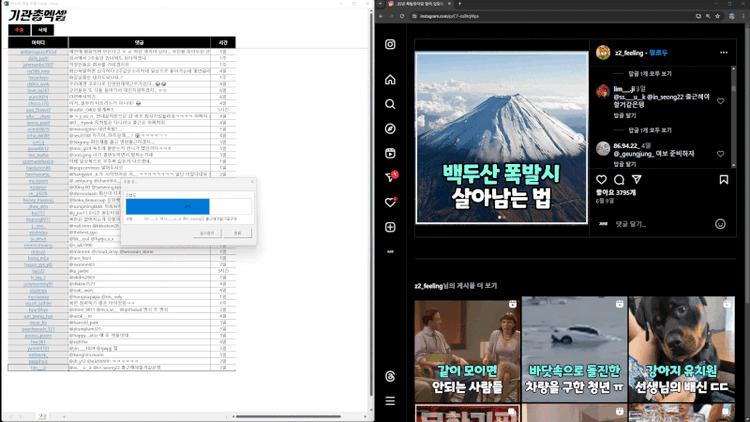Follow z2_feeling via blue follow link
The width and height of the screenshot is (750, 422).
pyautogui.click(x=658, y=53)
